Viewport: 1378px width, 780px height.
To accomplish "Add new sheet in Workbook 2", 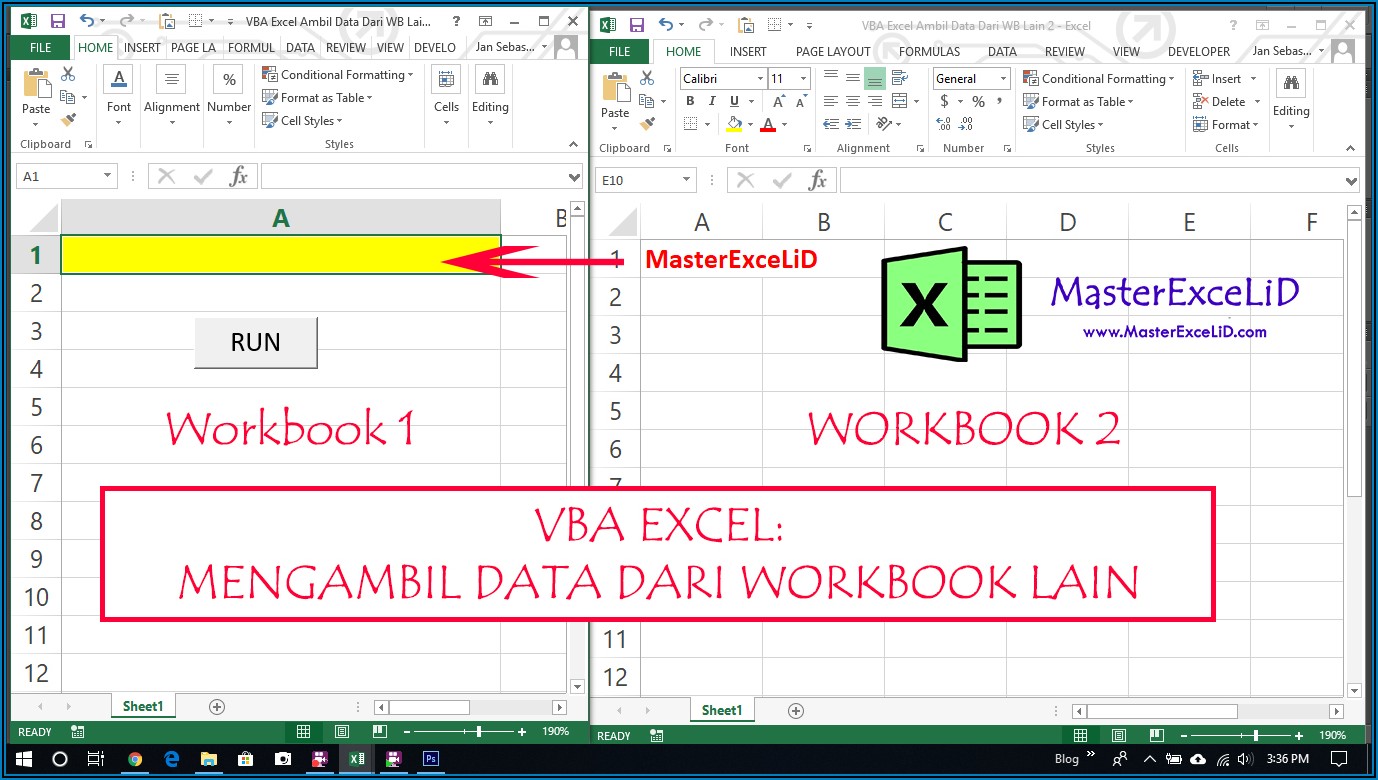I will point(796,710).
